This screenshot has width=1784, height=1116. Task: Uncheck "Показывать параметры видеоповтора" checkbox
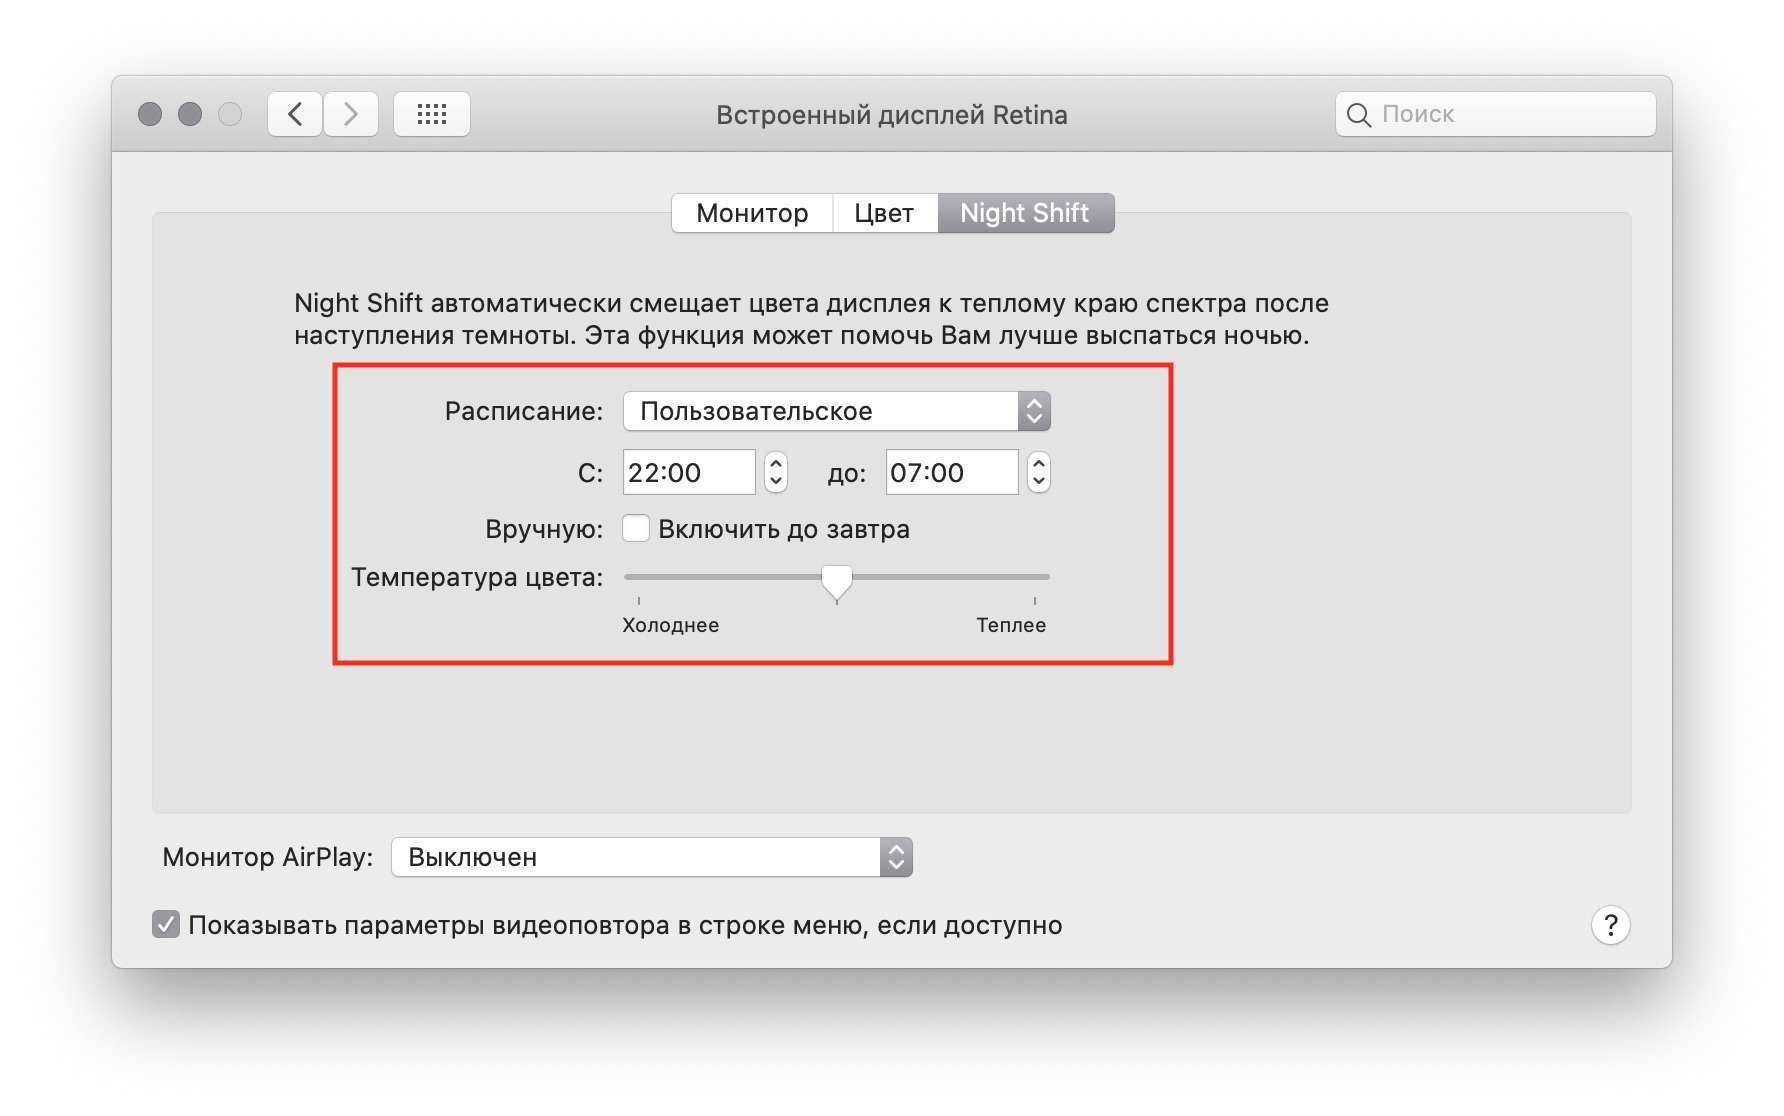point(166,924)
